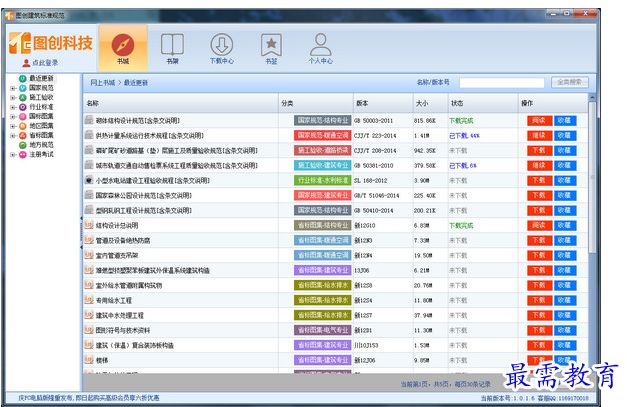Click the version 1.0.1.6 status bar text
Image resolution: width=627 pixels, height=407 pixels.
click(x=508, y=398)
